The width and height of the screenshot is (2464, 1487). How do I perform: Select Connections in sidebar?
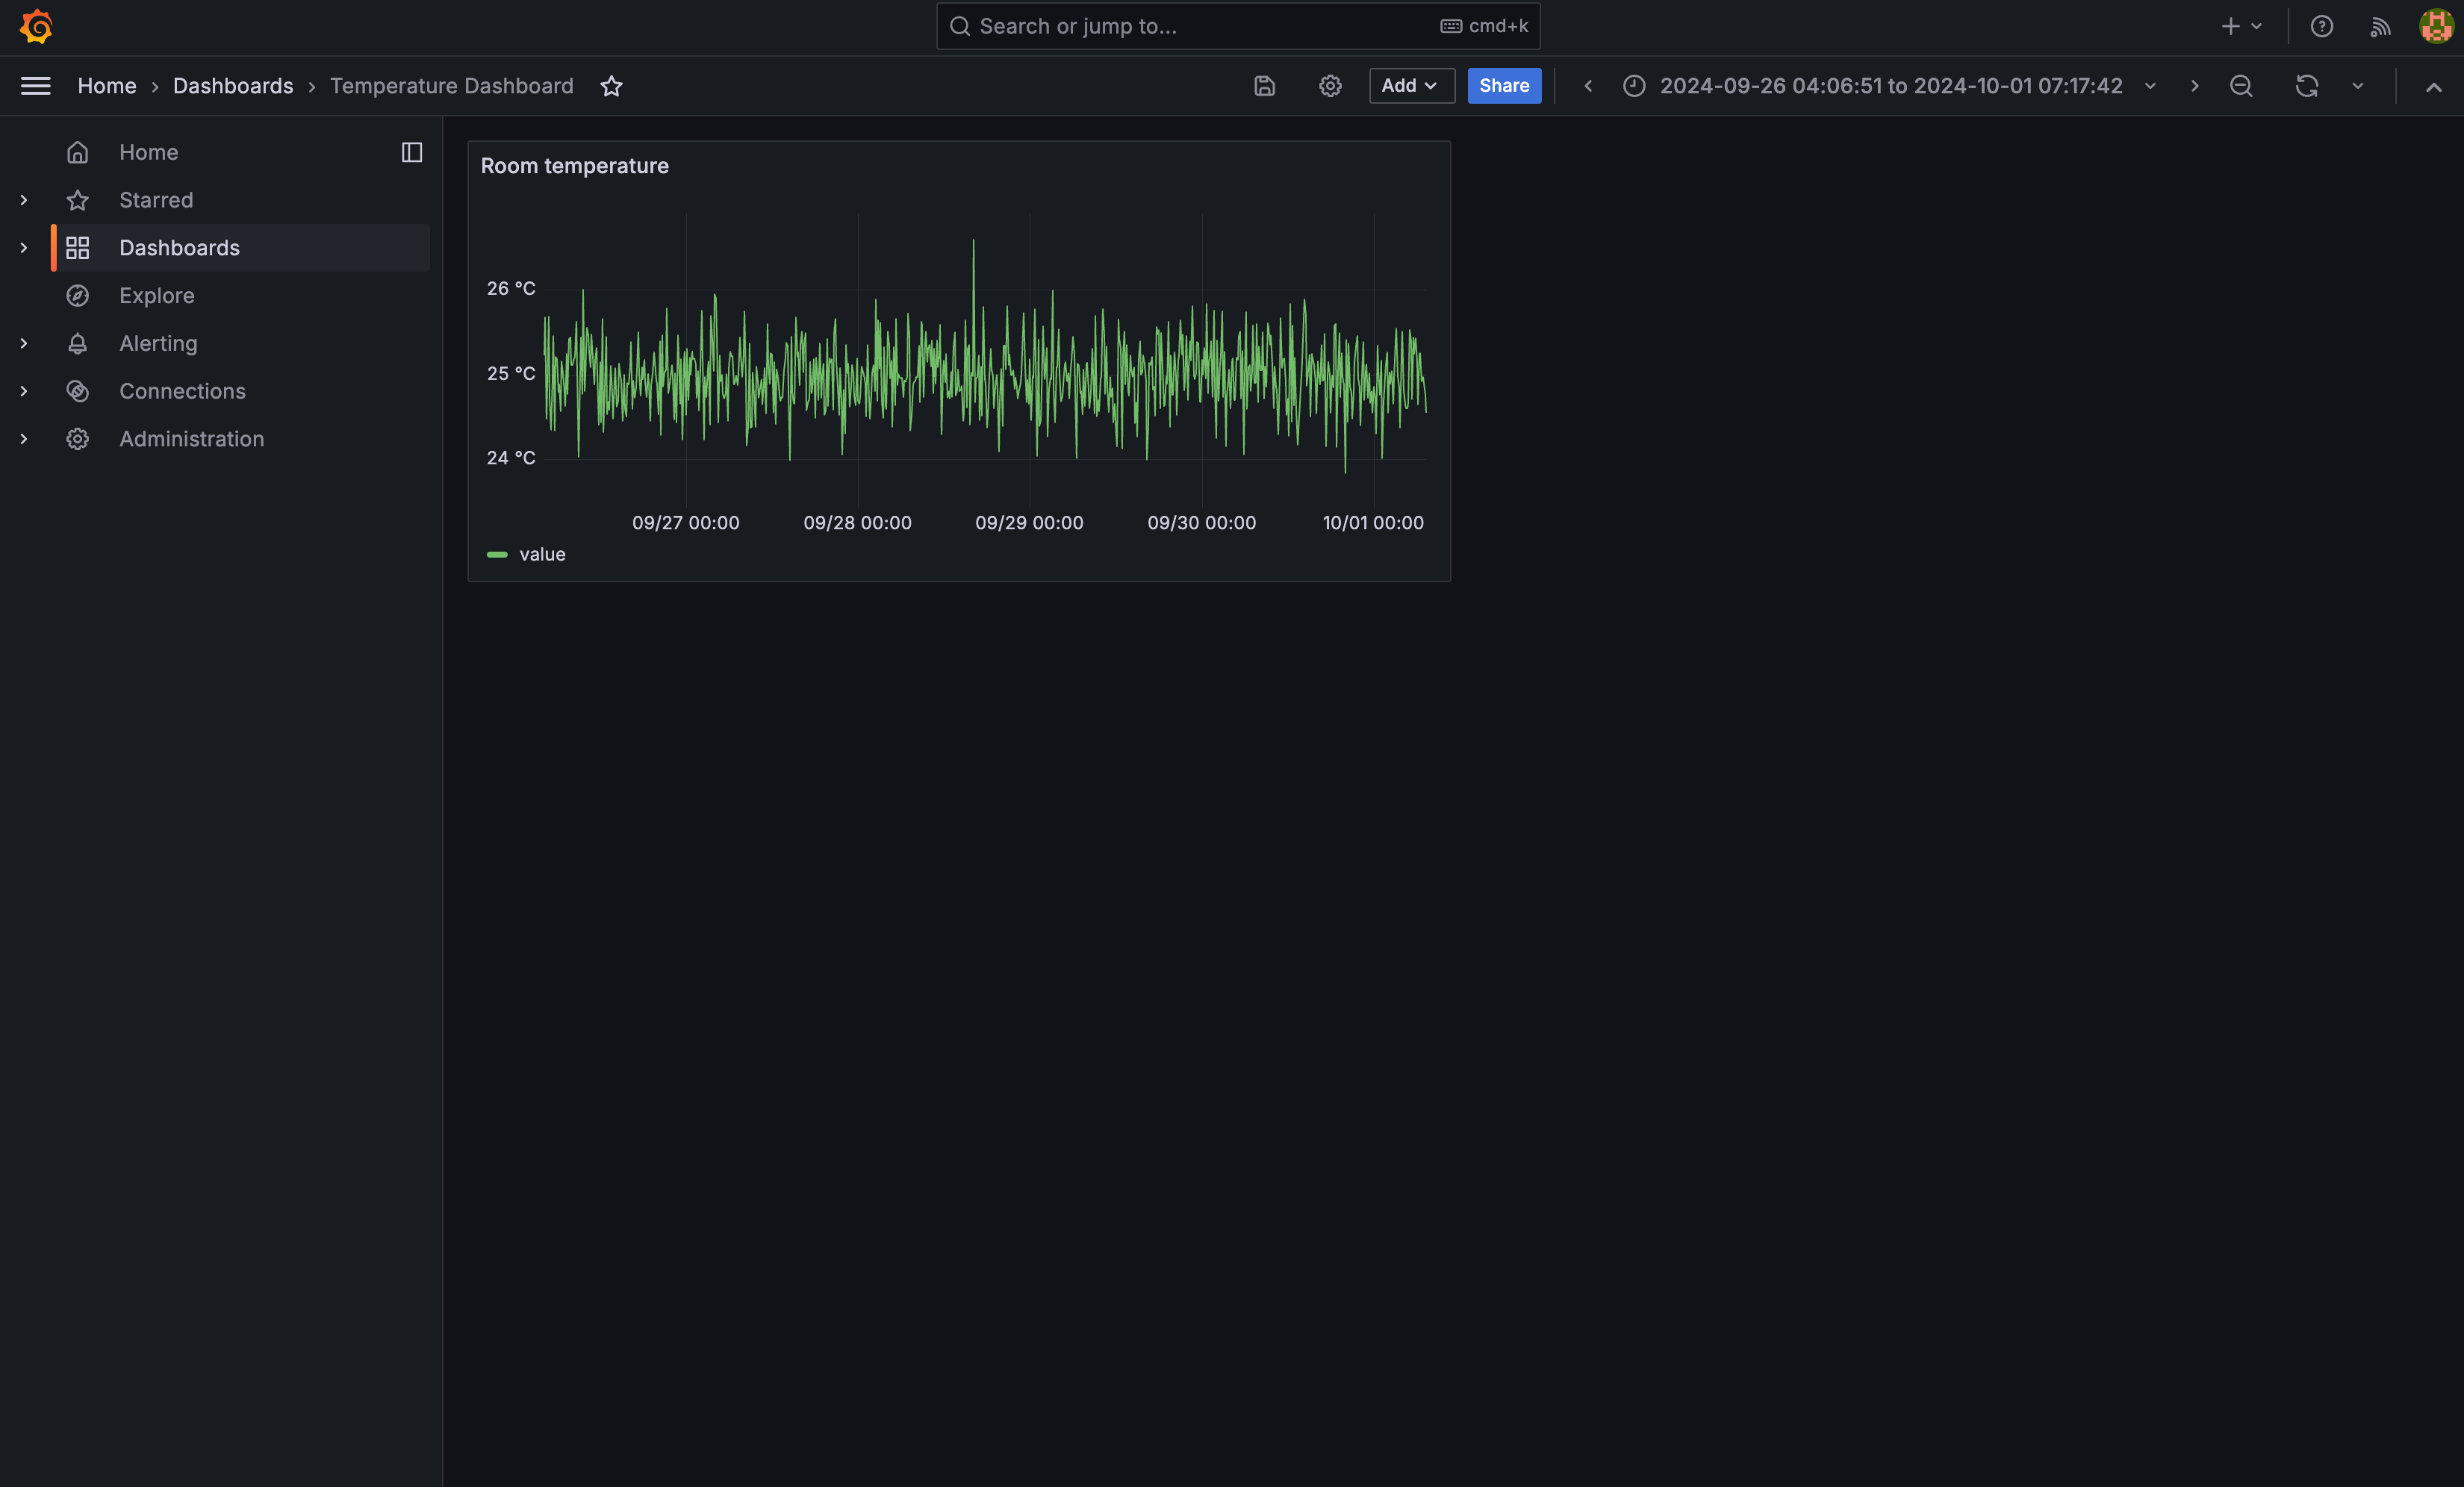coord(182,391)
